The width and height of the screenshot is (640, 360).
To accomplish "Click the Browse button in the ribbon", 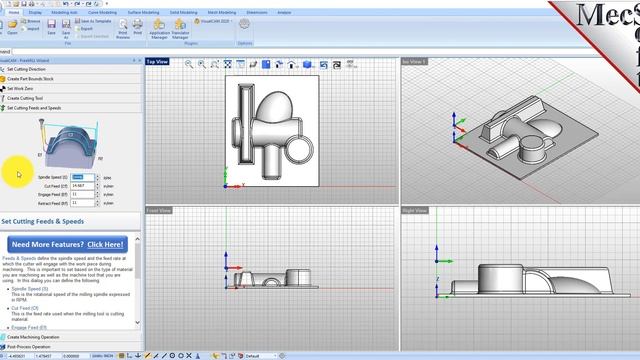I will coord(31,21).
